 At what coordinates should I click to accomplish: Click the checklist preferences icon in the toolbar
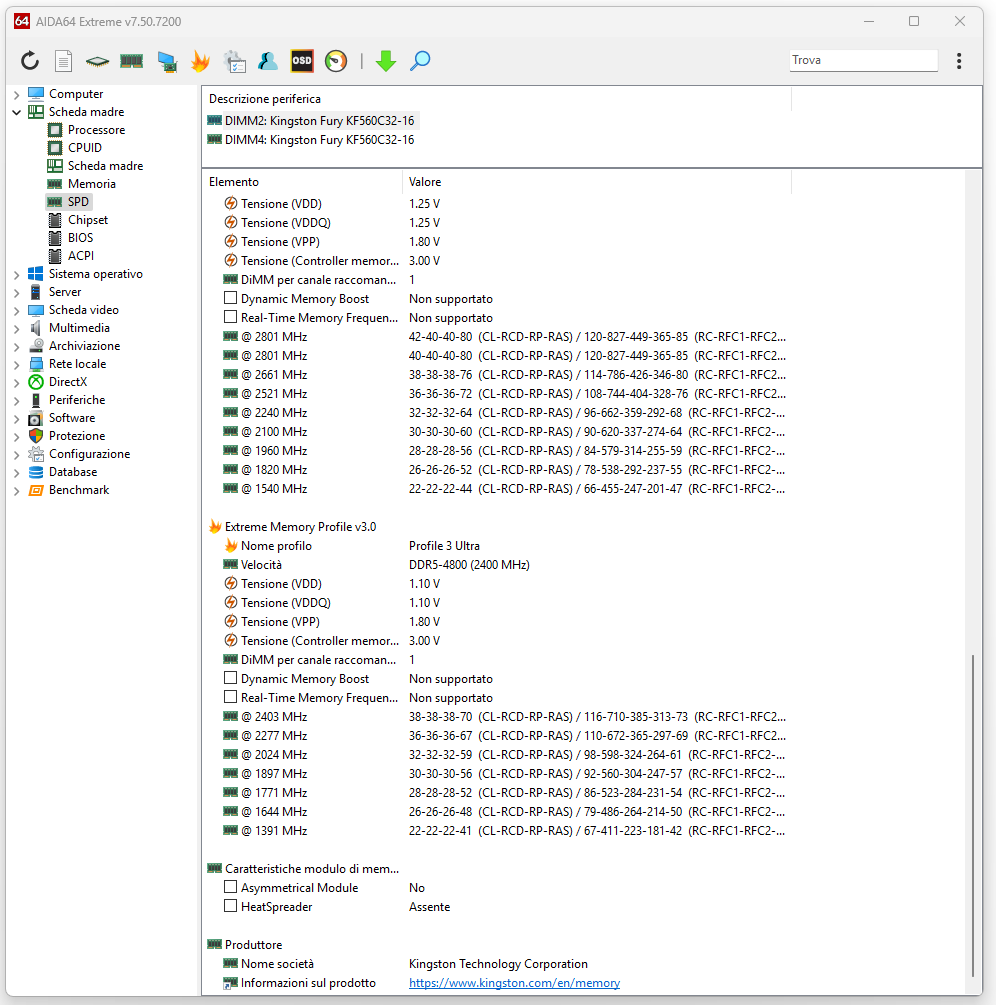pyautogui.click(x=235, y=61)
